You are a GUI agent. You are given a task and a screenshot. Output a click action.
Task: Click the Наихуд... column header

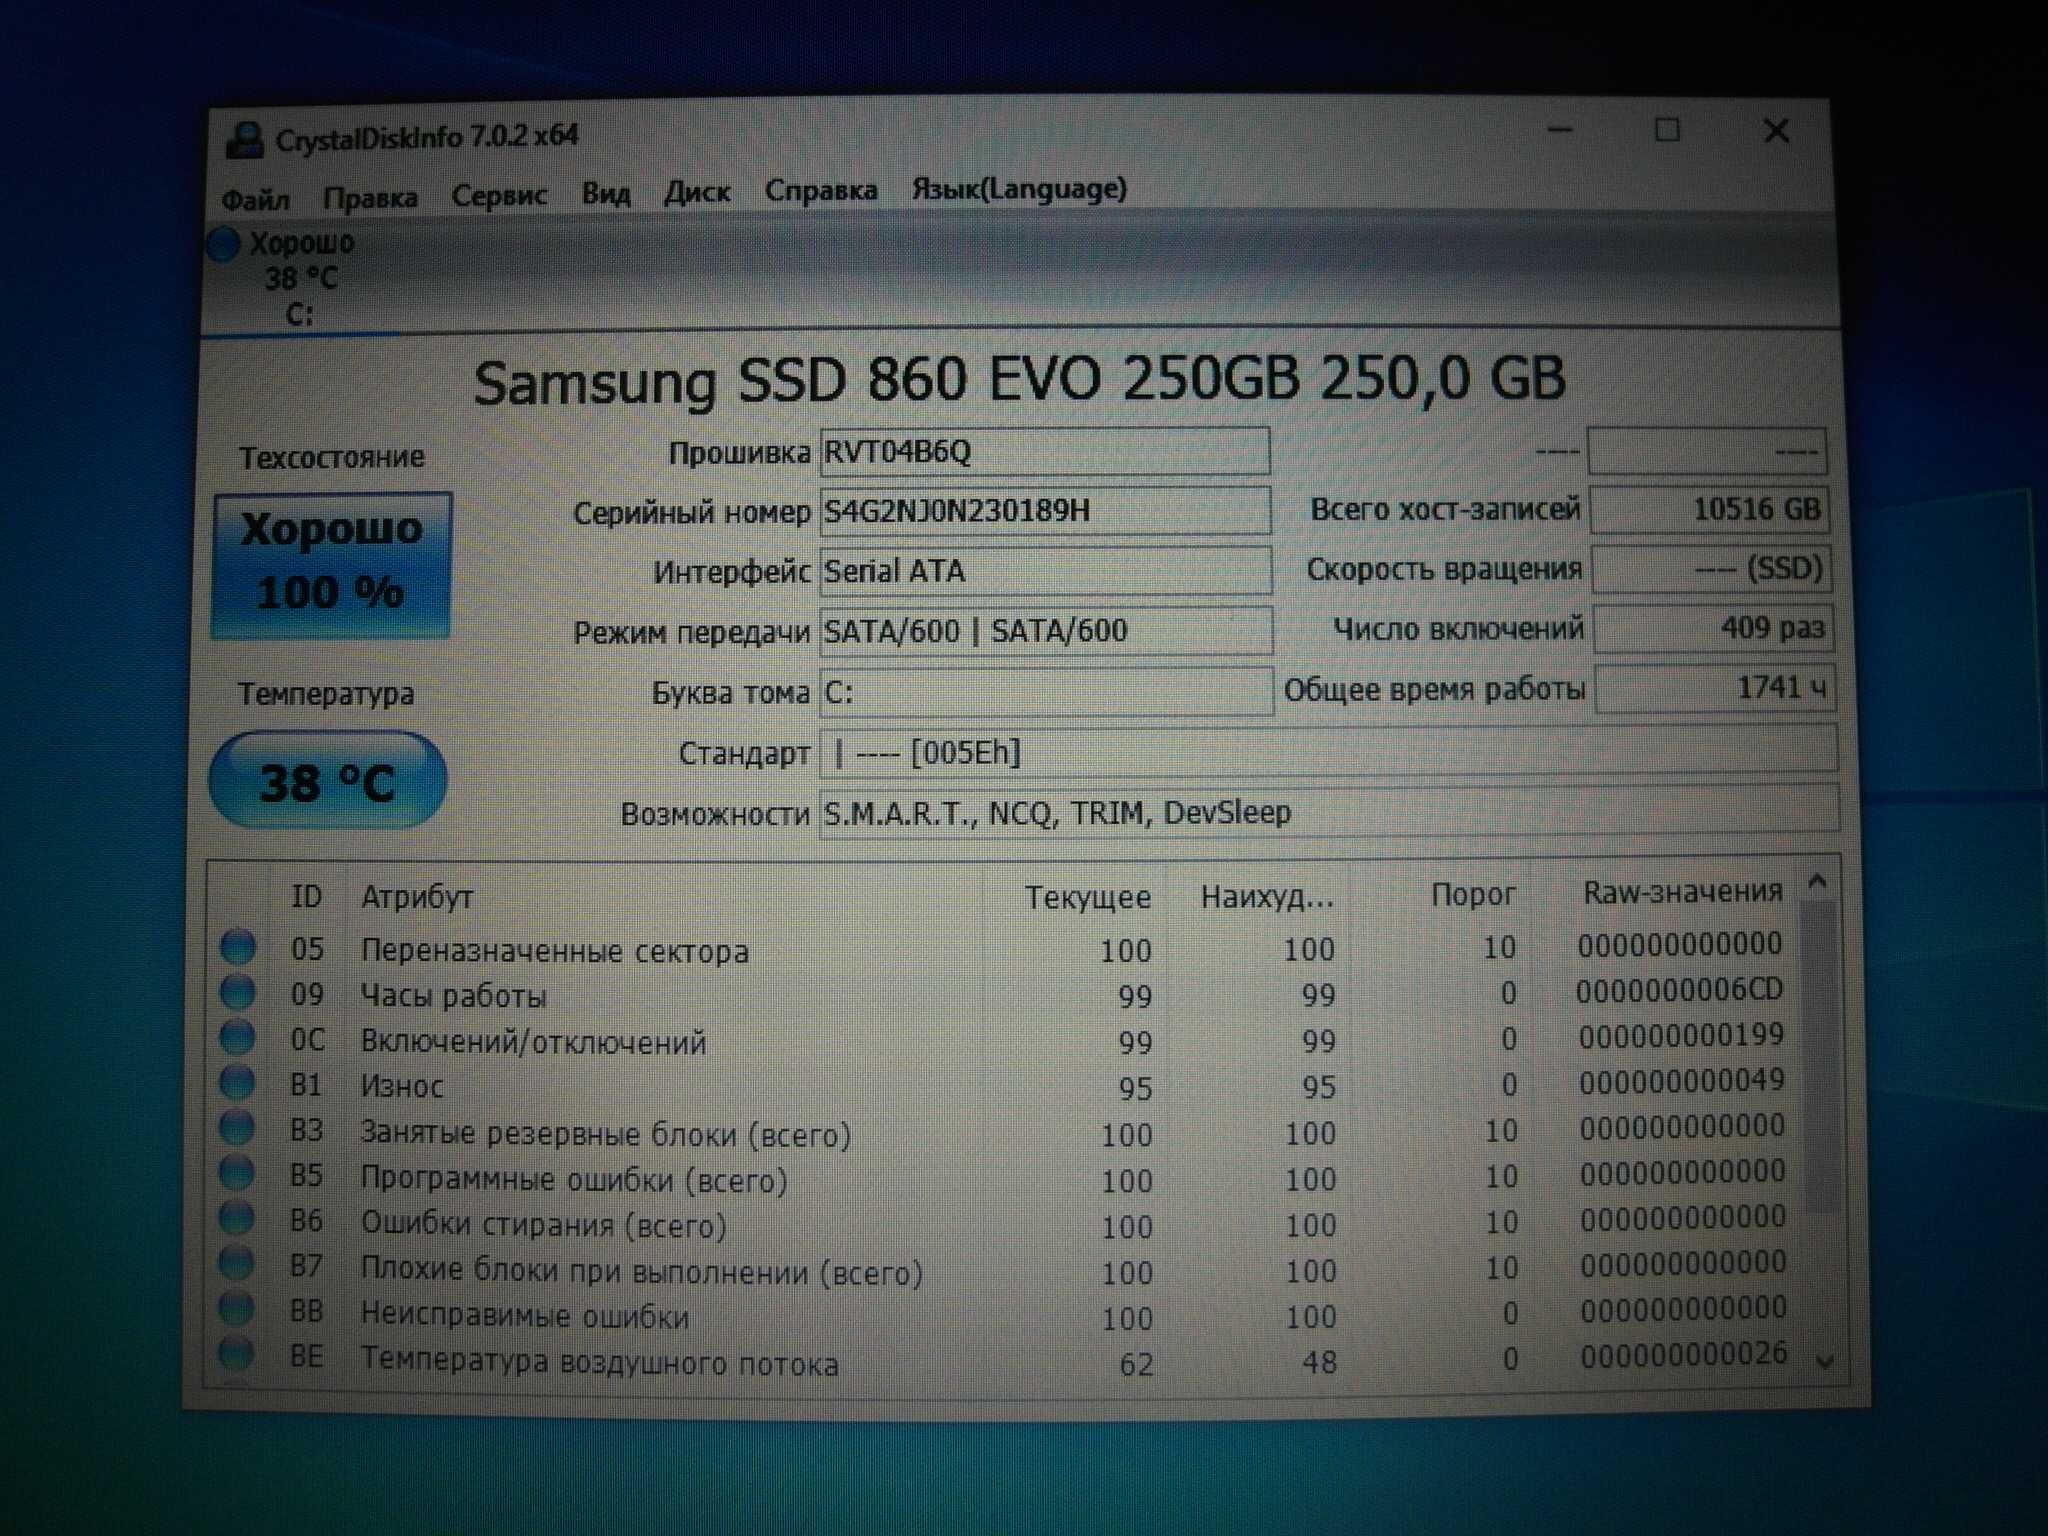[x=1267, y=896]
